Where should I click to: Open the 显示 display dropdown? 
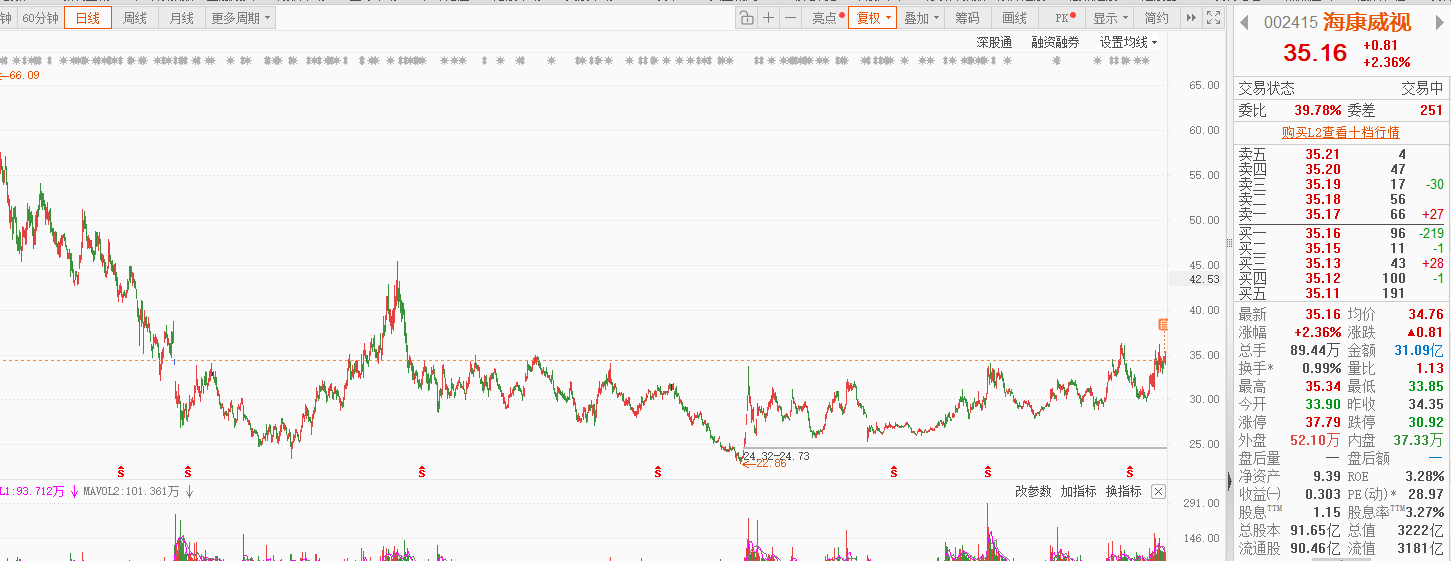tap(1110, 18)
